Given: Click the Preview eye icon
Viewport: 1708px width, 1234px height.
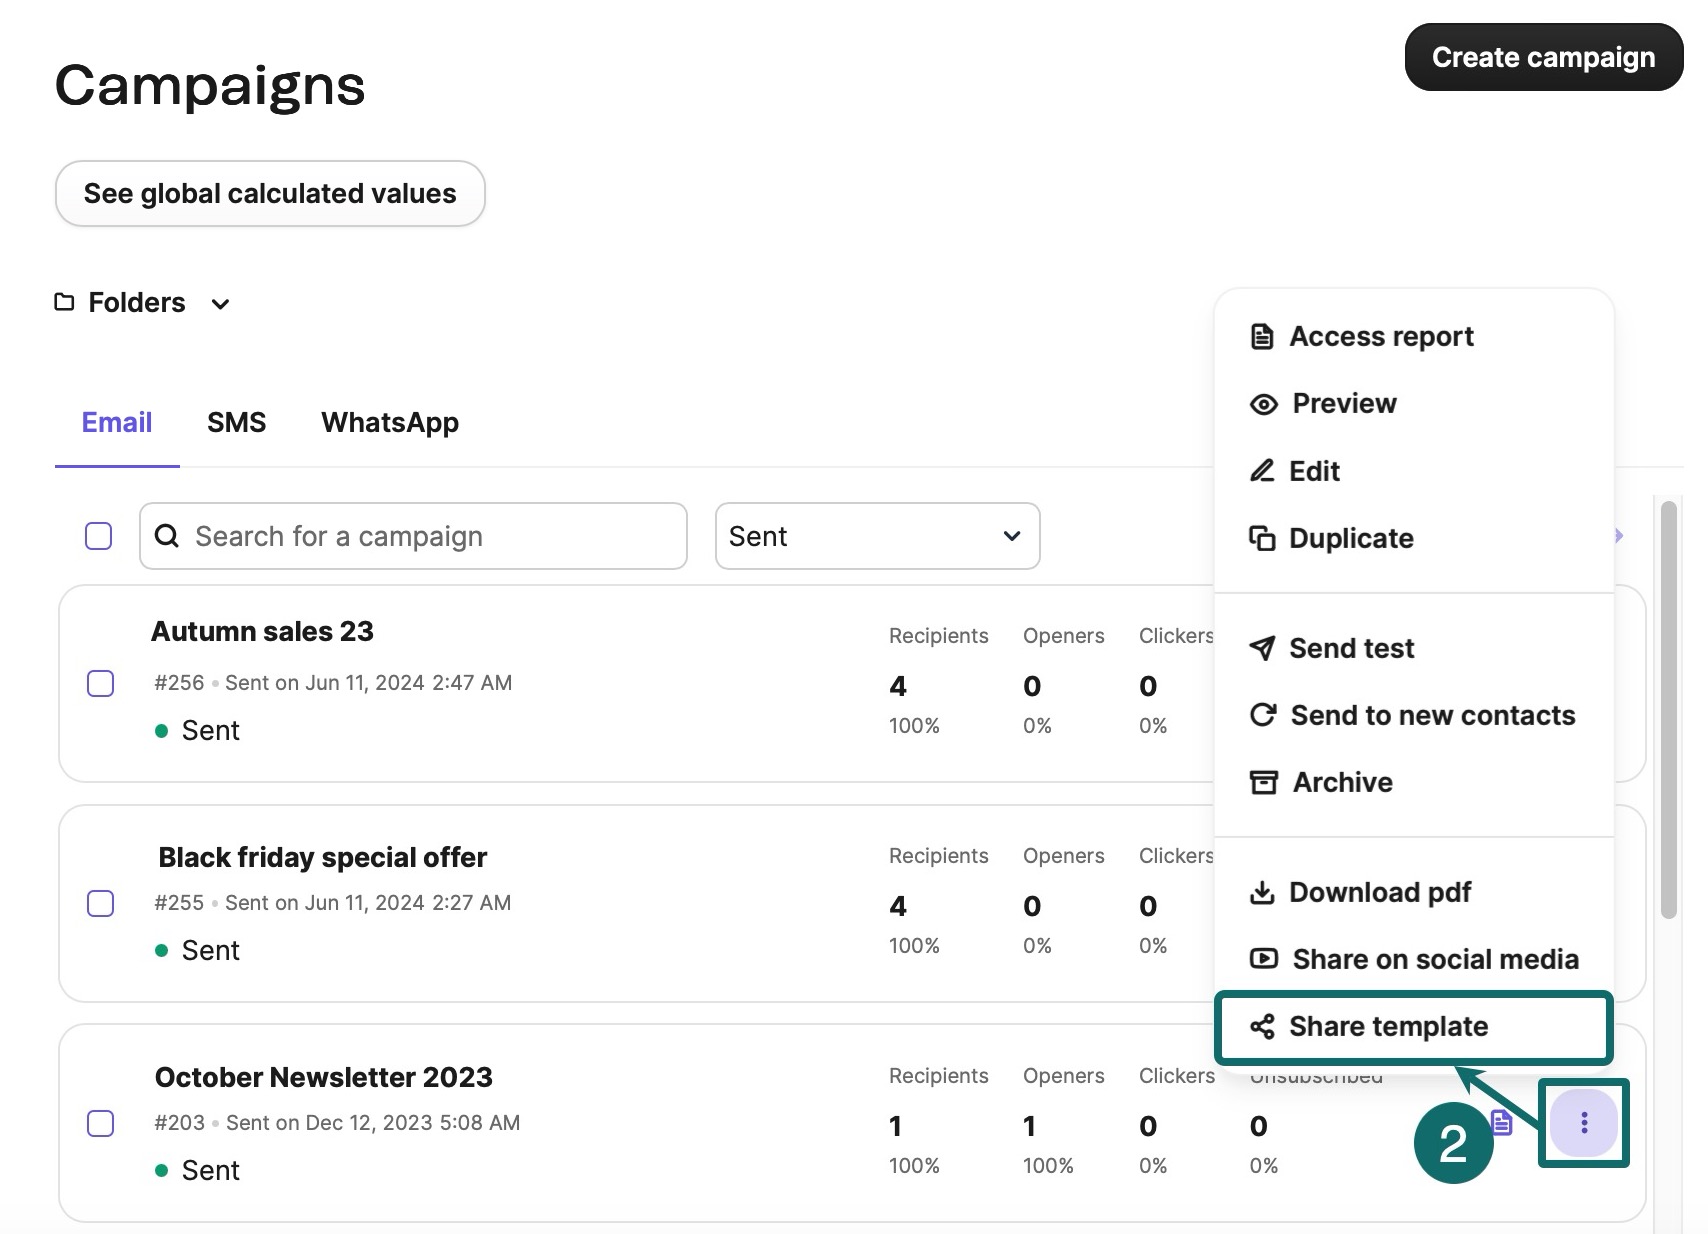Looking at the screenshot, I should coord(1263,404).
